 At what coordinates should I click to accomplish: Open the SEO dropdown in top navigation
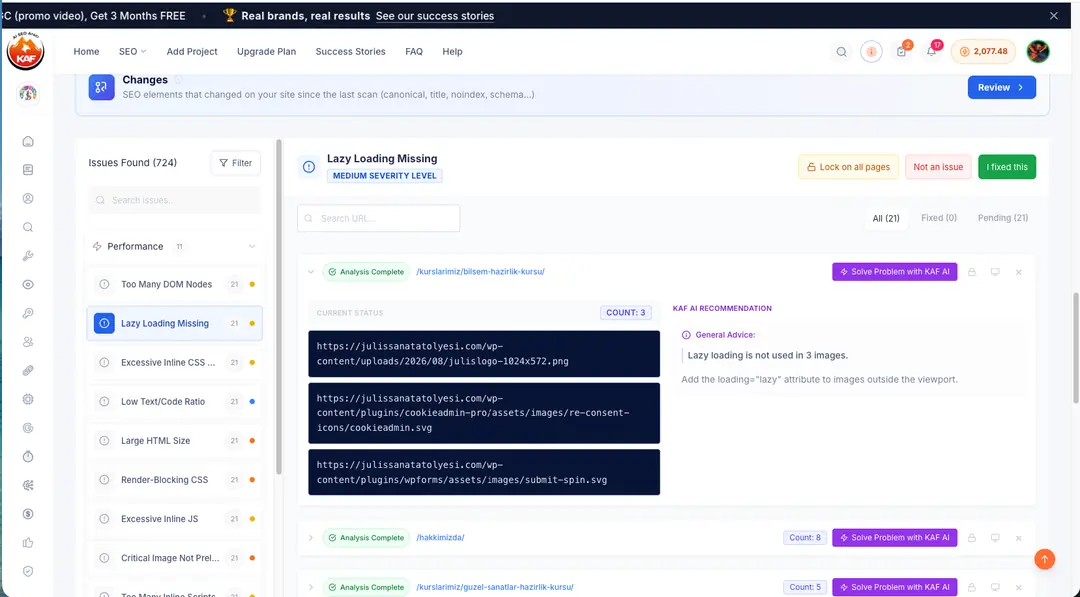[132, 52]
